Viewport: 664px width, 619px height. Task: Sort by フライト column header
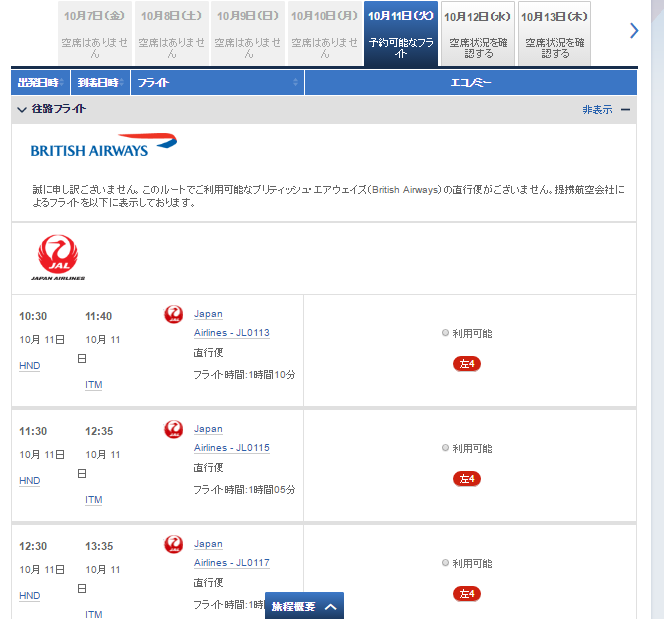217,82
